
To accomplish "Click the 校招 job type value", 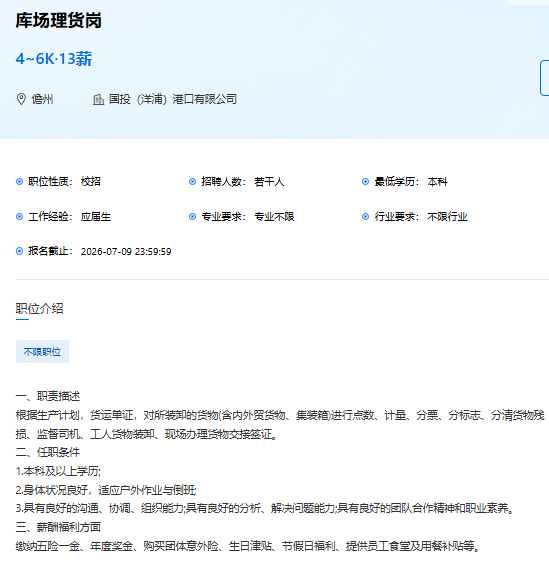I will click(91, 182).
